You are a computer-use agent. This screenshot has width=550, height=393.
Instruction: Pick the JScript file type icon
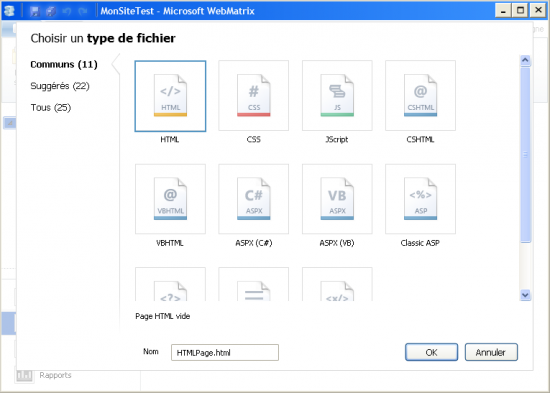pos(337,95)
